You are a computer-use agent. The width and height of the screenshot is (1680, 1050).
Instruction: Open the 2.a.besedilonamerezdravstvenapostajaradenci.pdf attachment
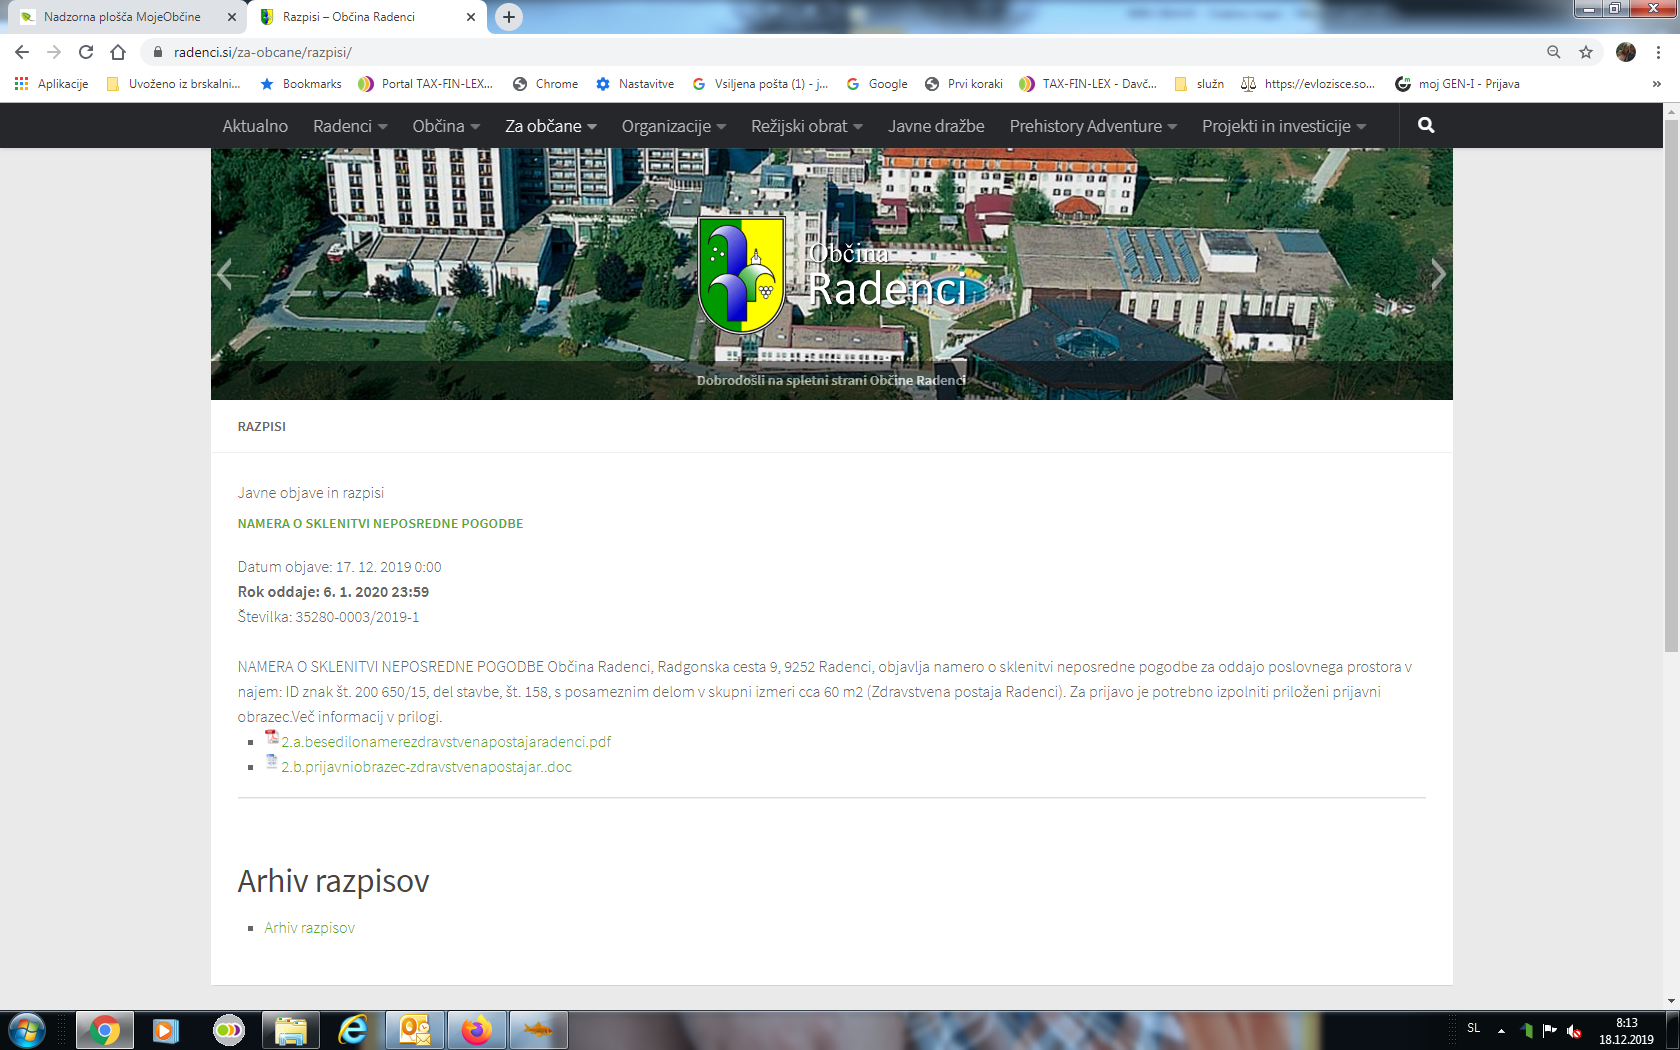coord(445,742)
